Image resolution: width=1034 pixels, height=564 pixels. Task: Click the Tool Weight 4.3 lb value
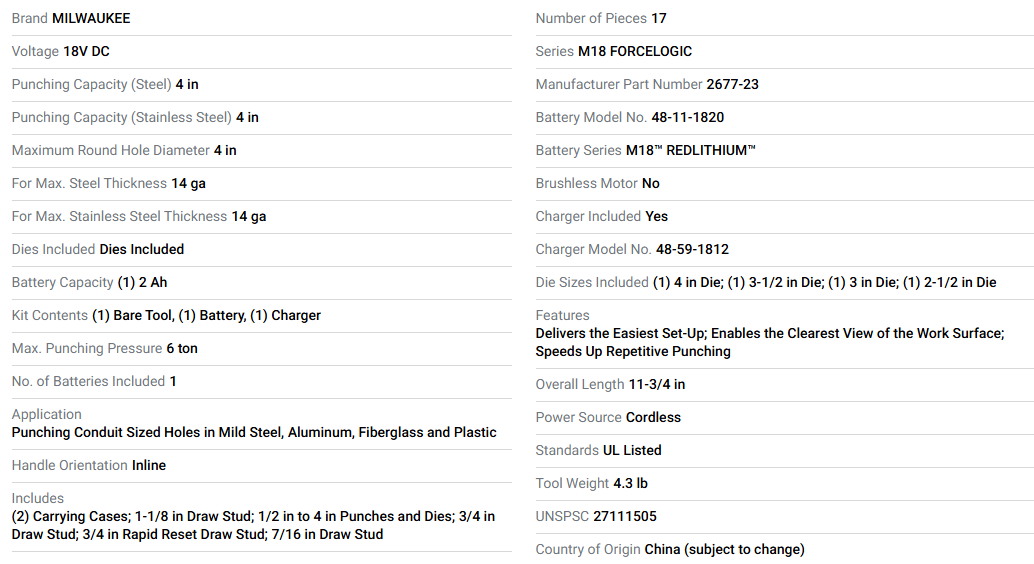pos(630,484)
